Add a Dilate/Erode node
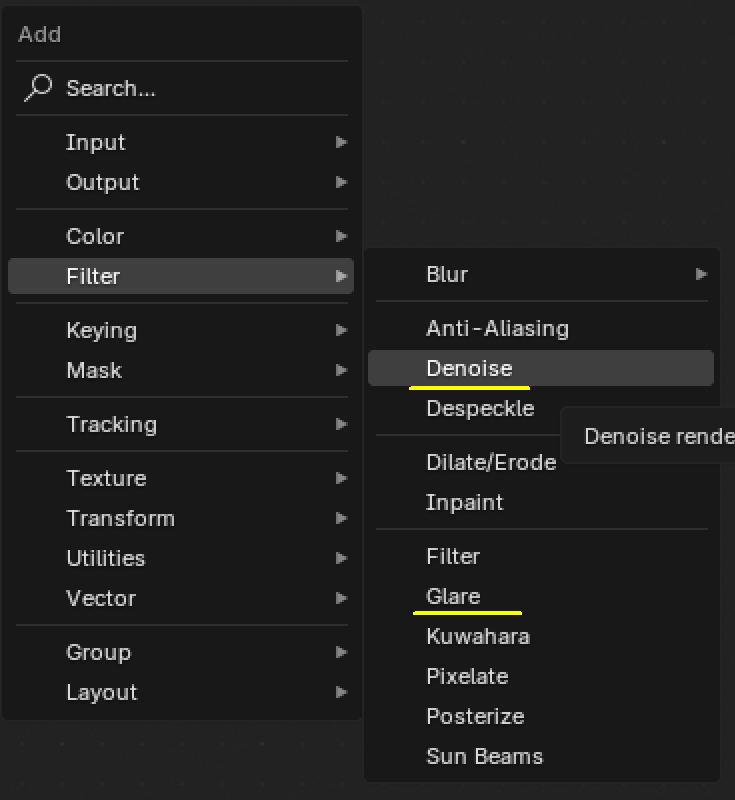735x800 pixels. (x=491, y=462)
